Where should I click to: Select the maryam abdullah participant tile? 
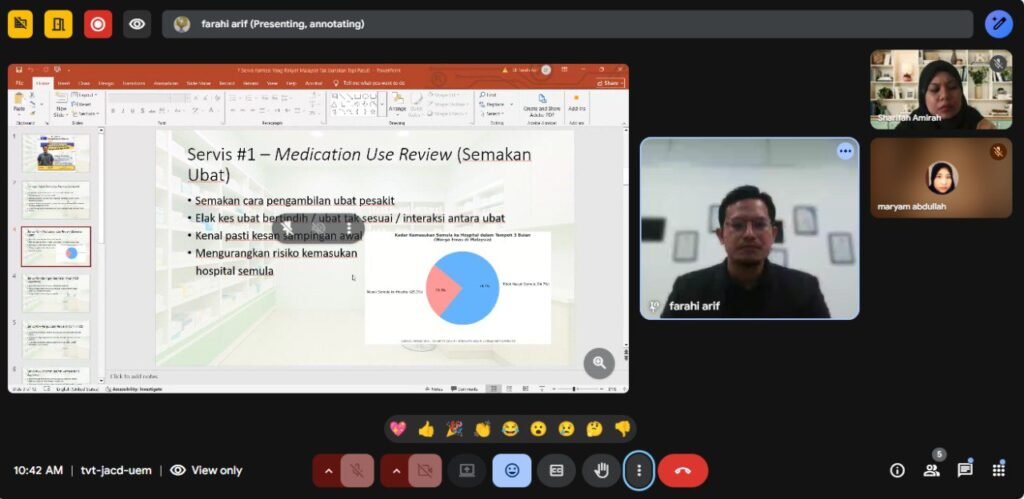coord(941,178)
